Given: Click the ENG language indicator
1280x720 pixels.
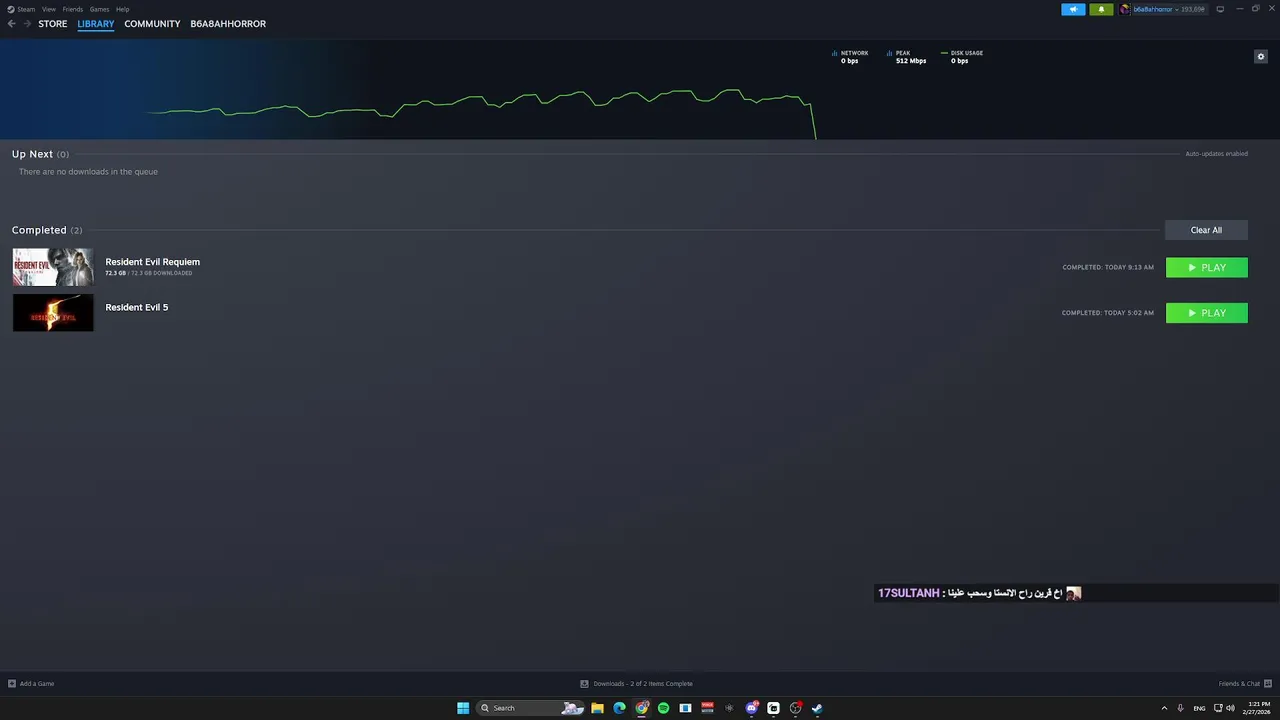Looking at the screenshot, I should tap(1199, 708).
